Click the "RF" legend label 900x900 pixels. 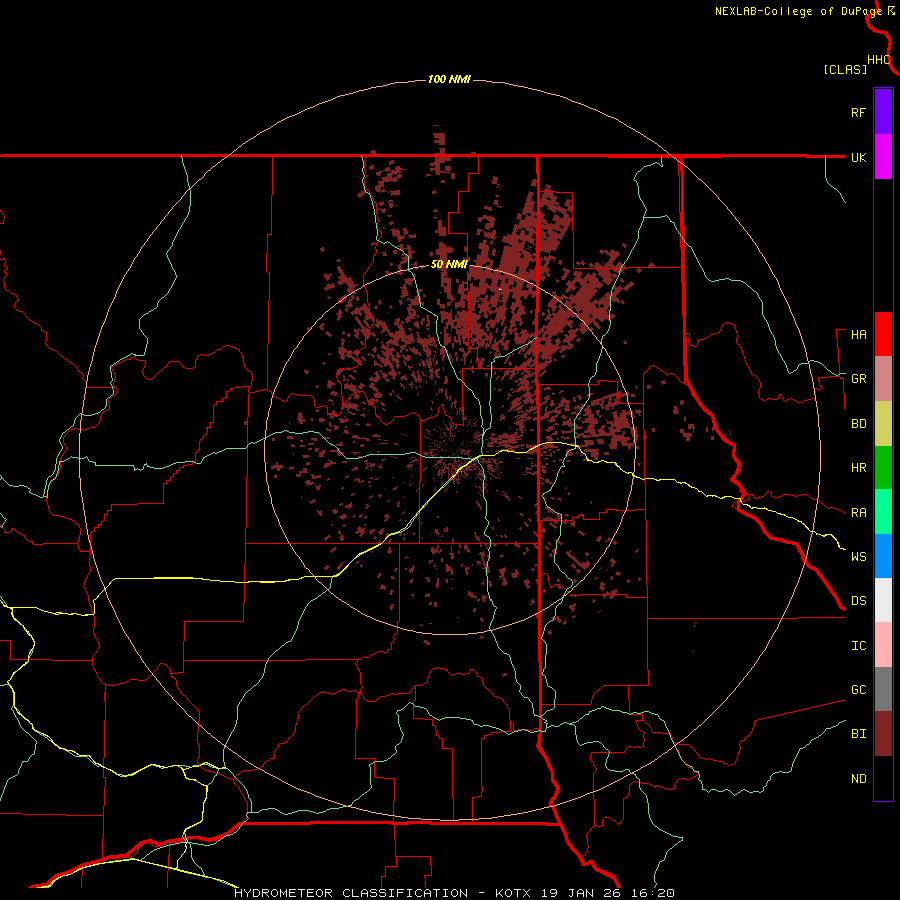point(858,112)
